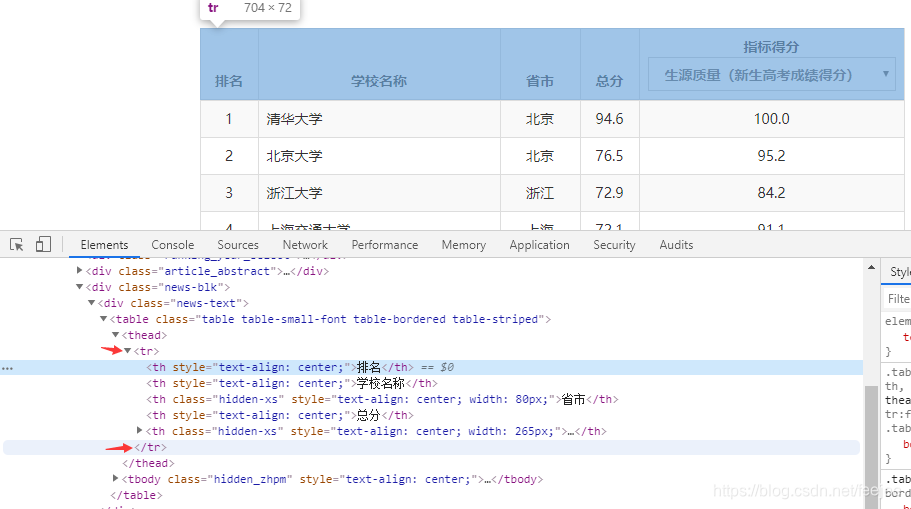The width and height of the screenshot is (911, 509).
Task: Click the 76.5 total score cell
Action: 609,156
